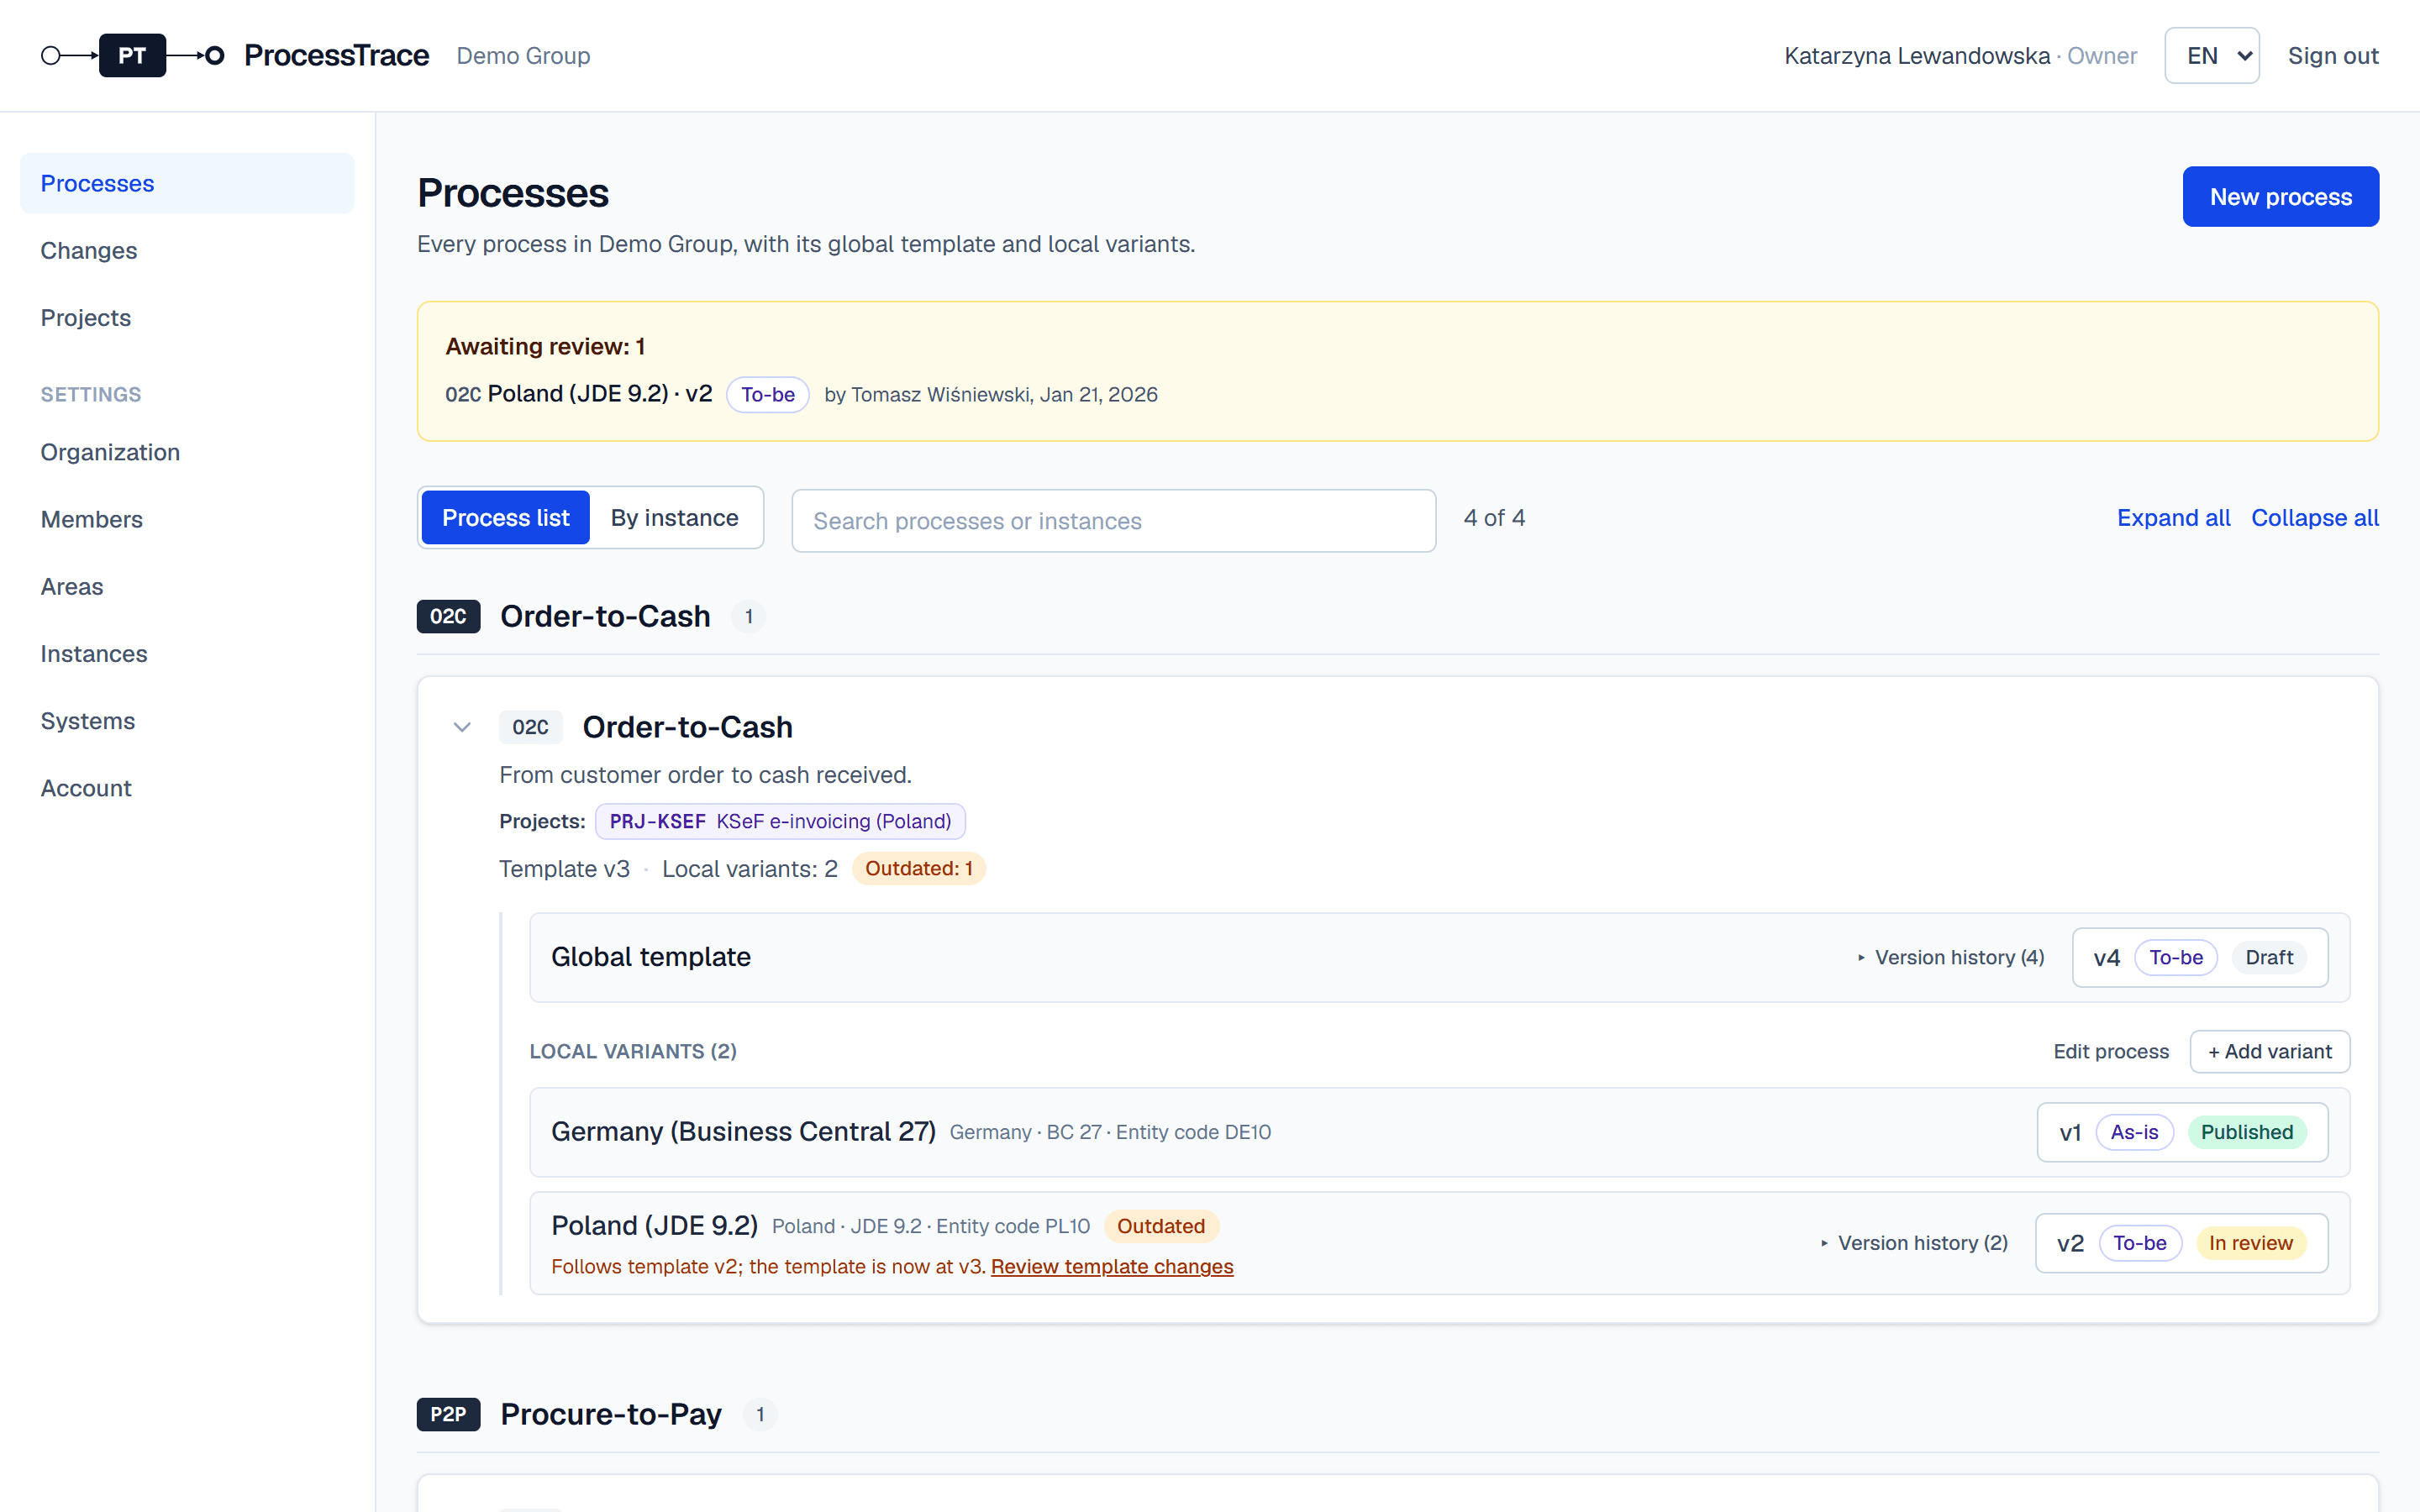Add a variant with + Add variant
Image resolution: width=2420 pixels, height=1512 pixels.
click(2270, 1051)
